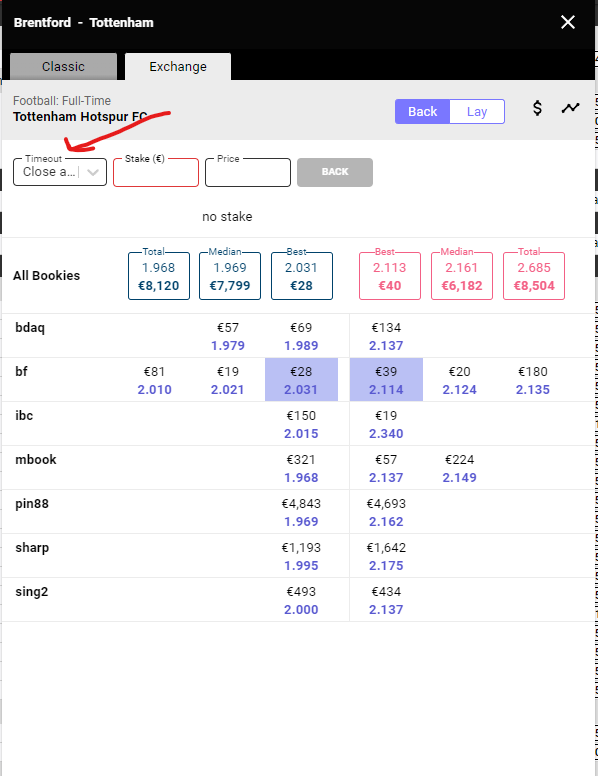Click the pink Median 2.161 box
This screenshot has width=598, height=776.
(462, 276)
